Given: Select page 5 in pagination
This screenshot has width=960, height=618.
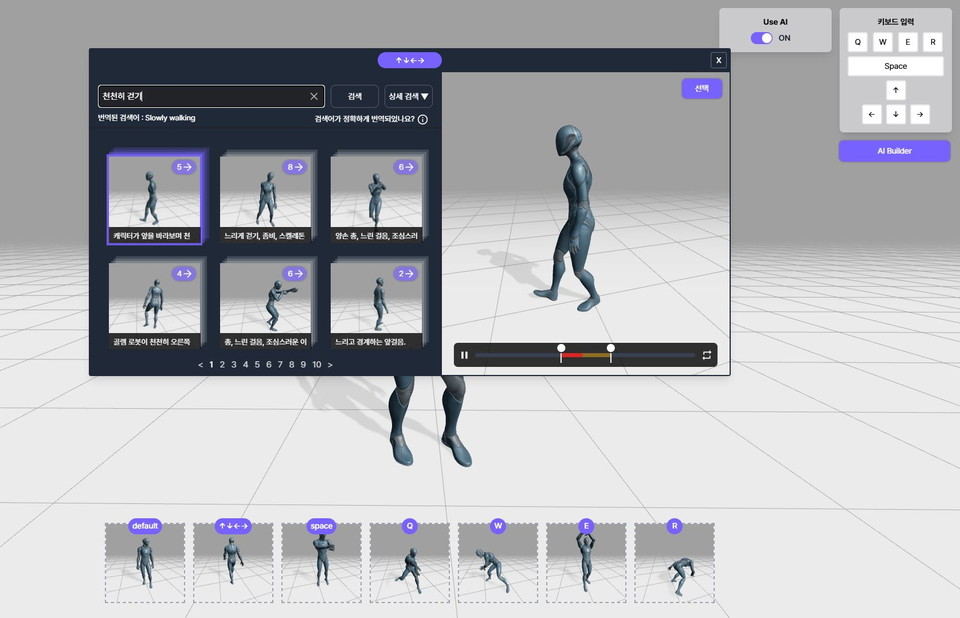Looking at the screenshot, I should coord(257,365).
